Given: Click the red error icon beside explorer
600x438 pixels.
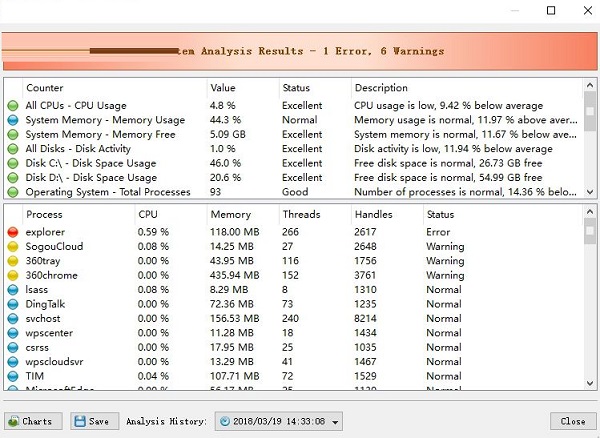Looking at the screenshot, I should pyautogui.click(x=13, y=232).
